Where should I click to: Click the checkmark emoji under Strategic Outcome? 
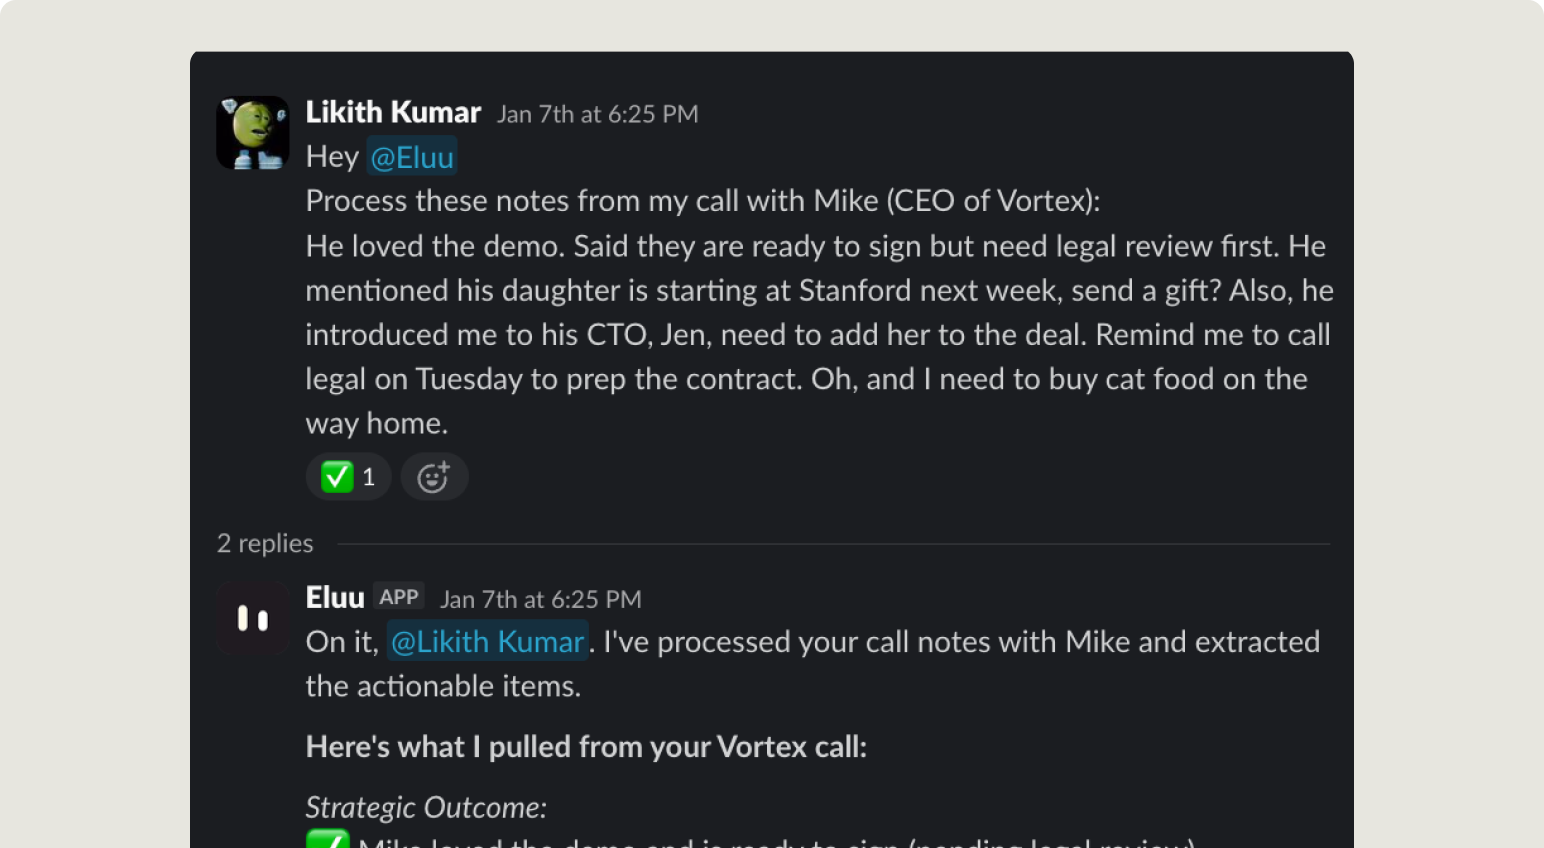click(327, 840)
